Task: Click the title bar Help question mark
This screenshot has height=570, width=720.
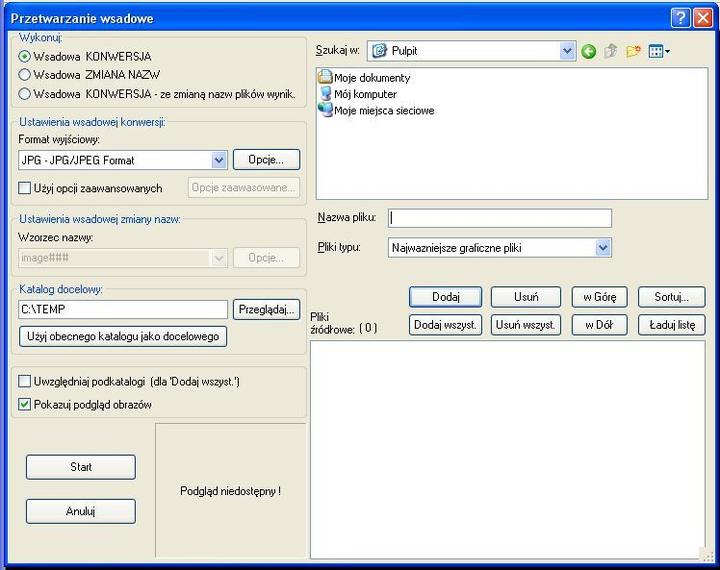Action: point(679,17)
